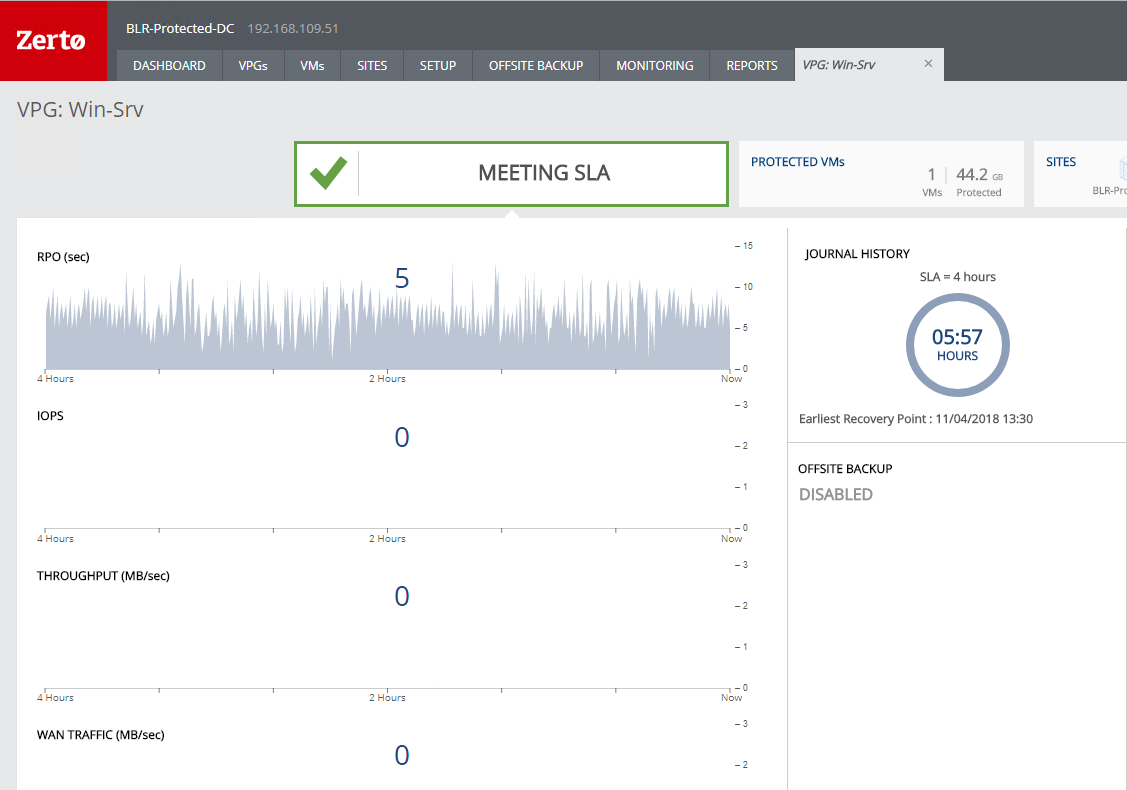Viewport: 1127px width, 790px height.
Task: Click the green checkmark SLA icon
Action: click(x=328, y=174)
